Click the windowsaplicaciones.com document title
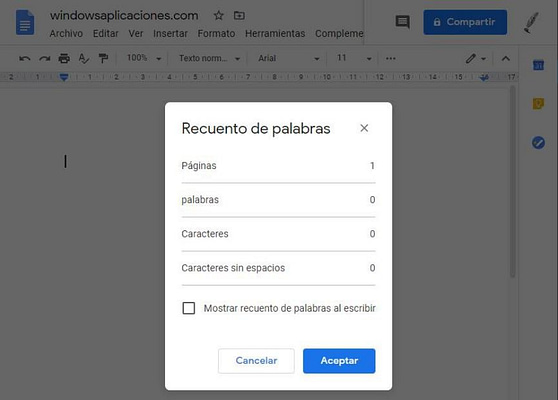The height and width of the screenshot is (400, 558). (x=124, y=16)
